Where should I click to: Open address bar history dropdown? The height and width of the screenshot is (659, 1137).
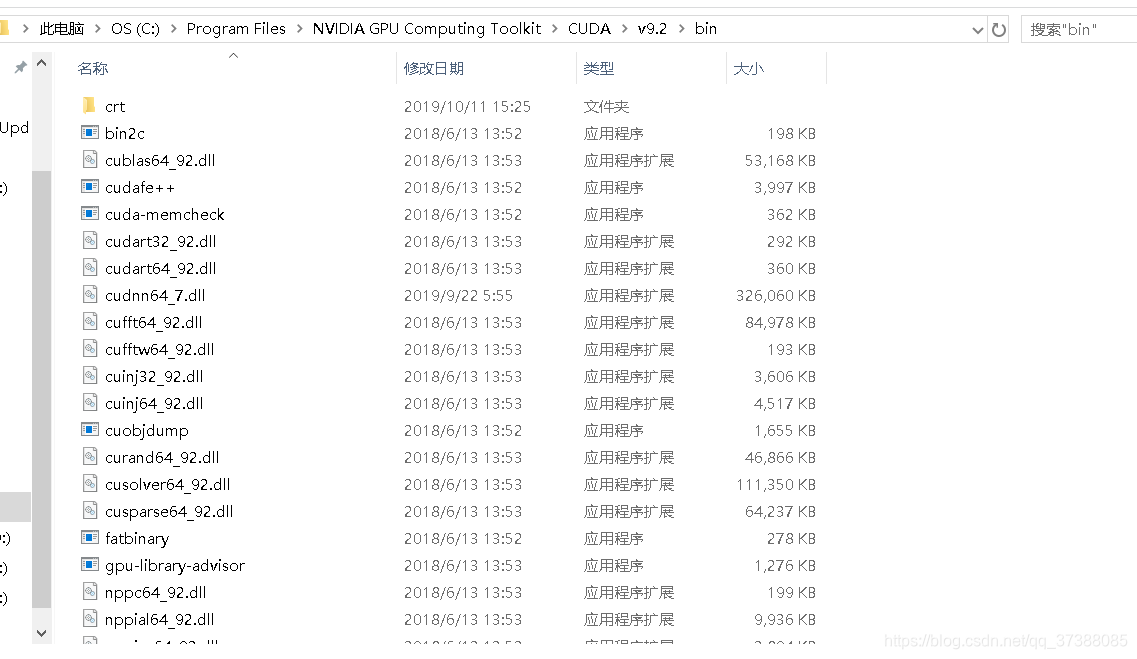[x=977, y=30]
